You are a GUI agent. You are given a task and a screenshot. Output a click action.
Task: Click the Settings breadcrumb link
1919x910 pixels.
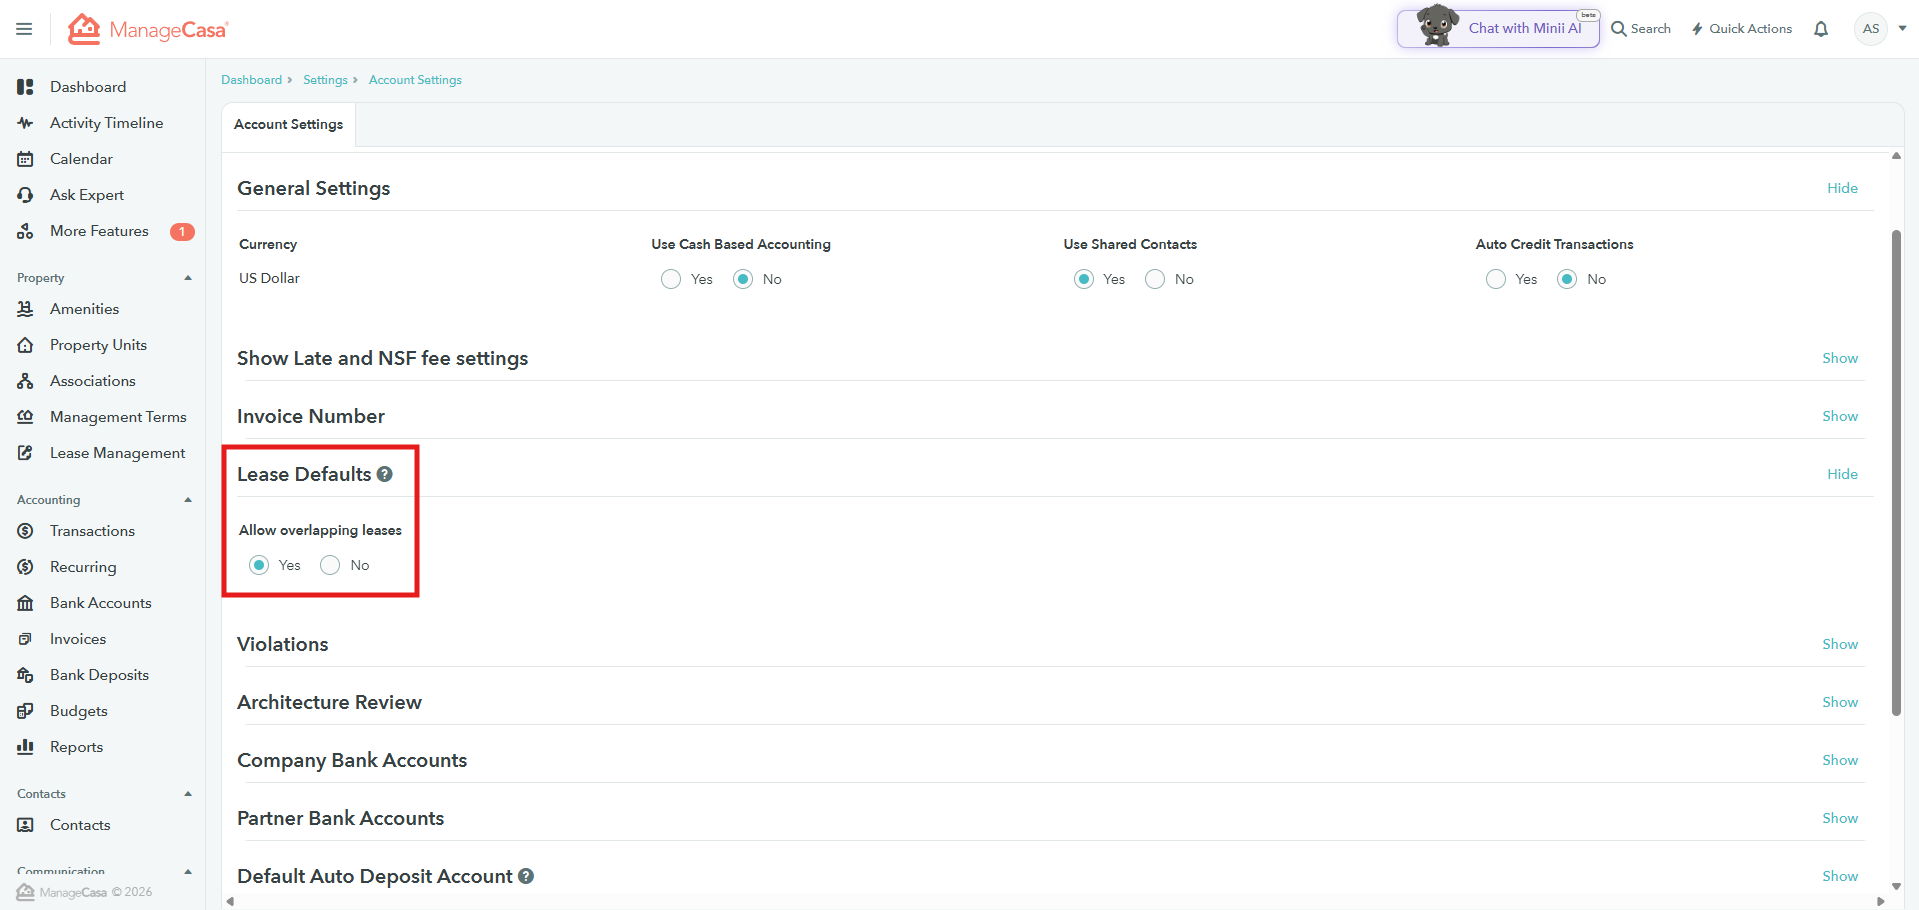325,80
